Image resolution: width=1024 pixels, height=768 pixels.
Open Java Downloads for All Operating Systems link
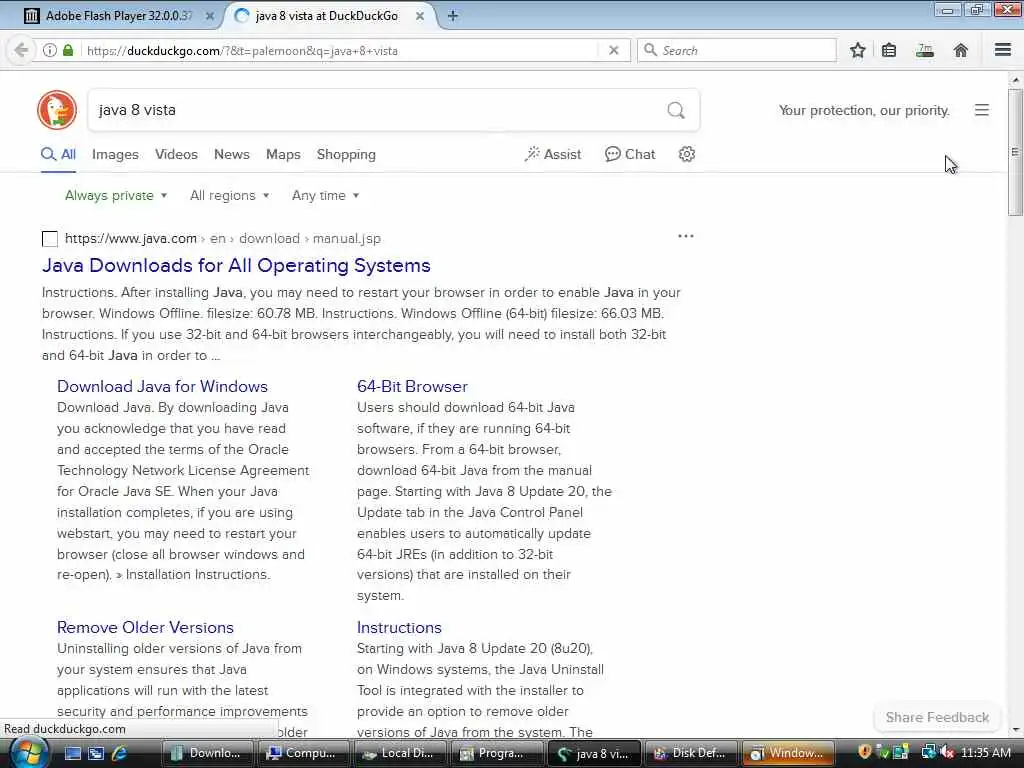coord(236,265)
